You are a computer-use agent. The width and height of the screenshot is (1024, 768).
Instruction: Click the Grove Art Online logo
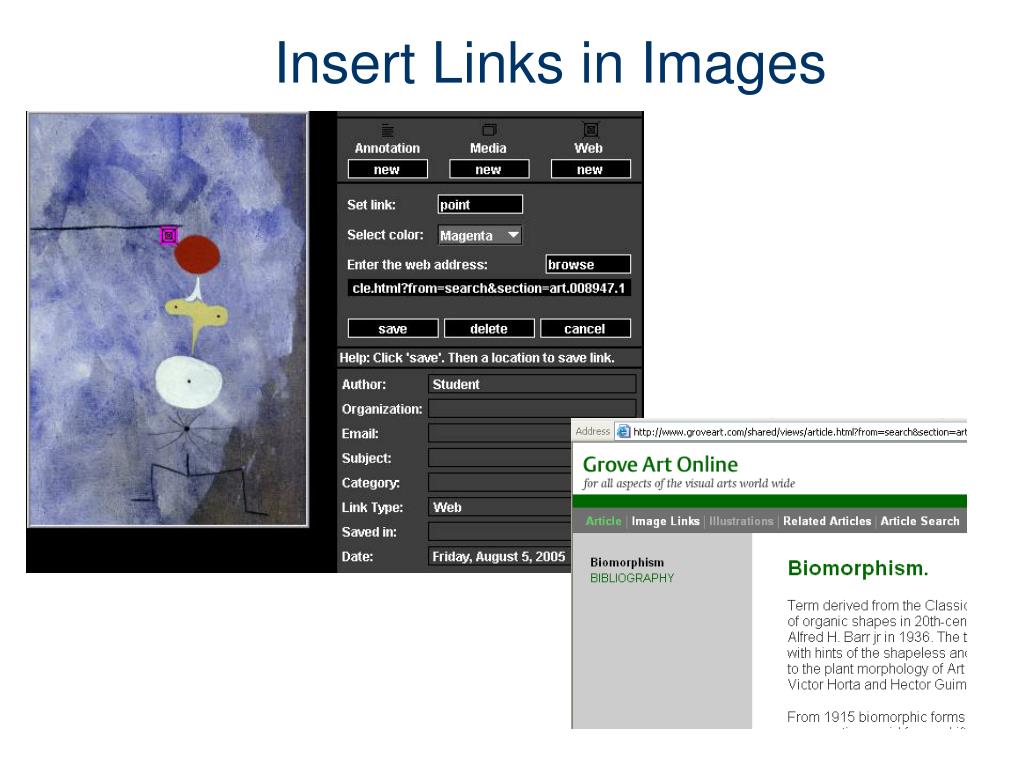[x=660, y=464]
